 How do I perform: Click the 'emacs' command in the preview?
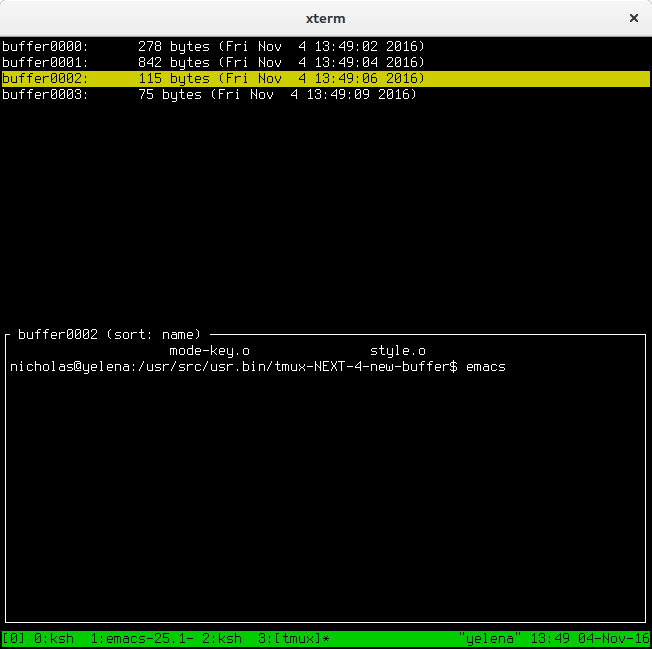486,367
